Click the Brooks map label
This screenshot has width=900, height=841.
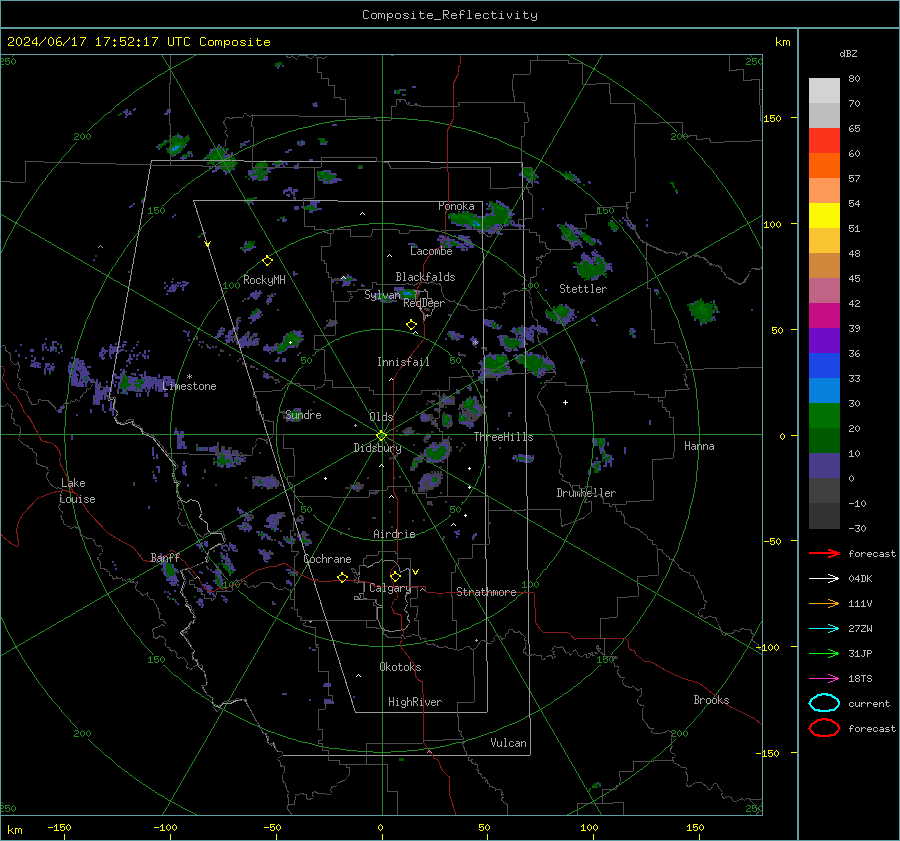coord(711,700)
